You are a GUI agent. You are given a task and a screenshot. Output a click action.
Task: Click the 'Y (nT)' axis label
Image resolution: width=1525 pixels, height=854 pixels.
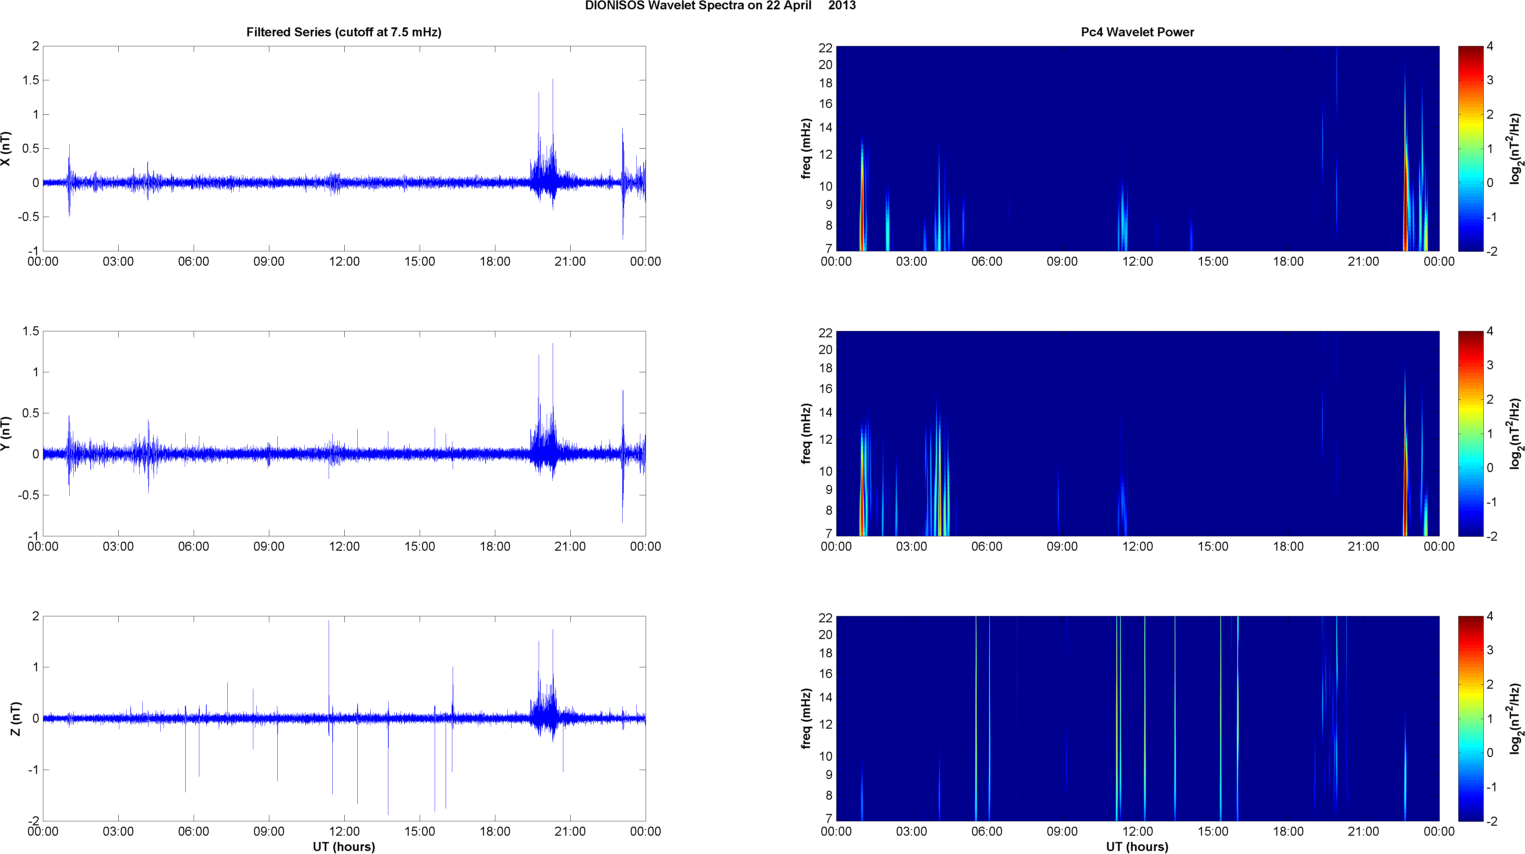[x=6, y=434]
